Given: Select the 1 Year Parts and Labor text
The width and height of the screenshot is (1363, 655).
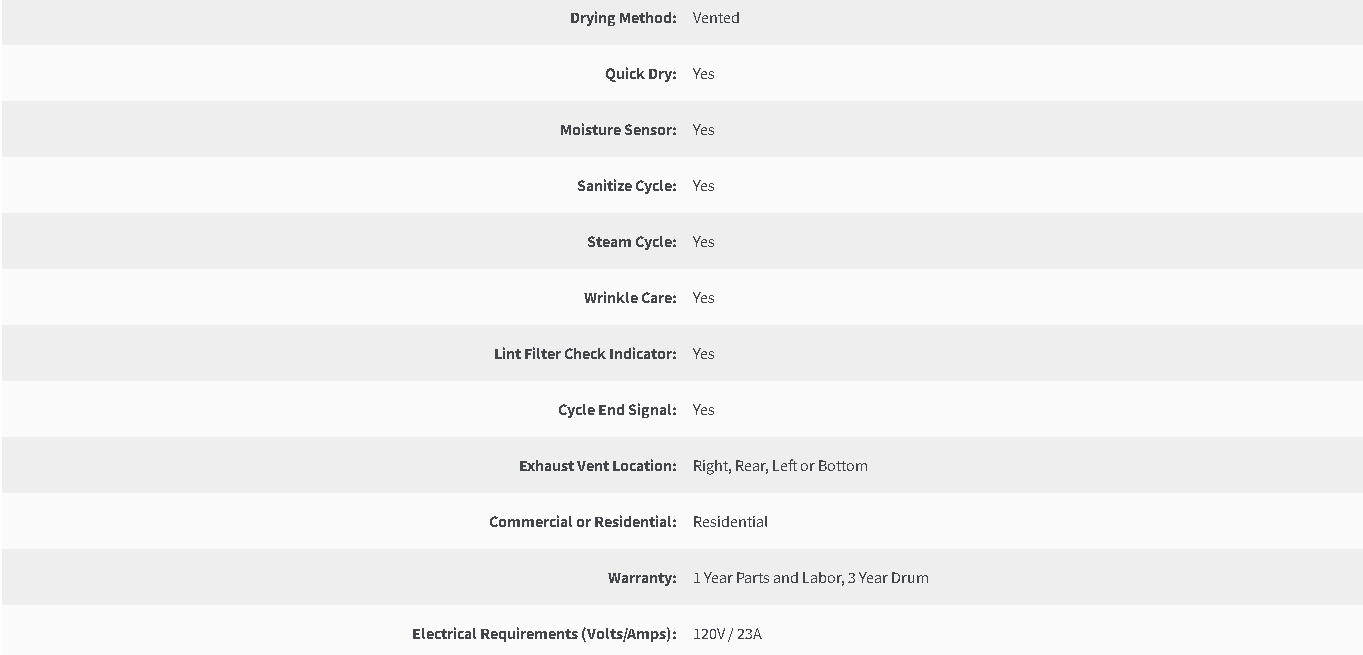Looking at the screenshot, I should tap(767, 578).
